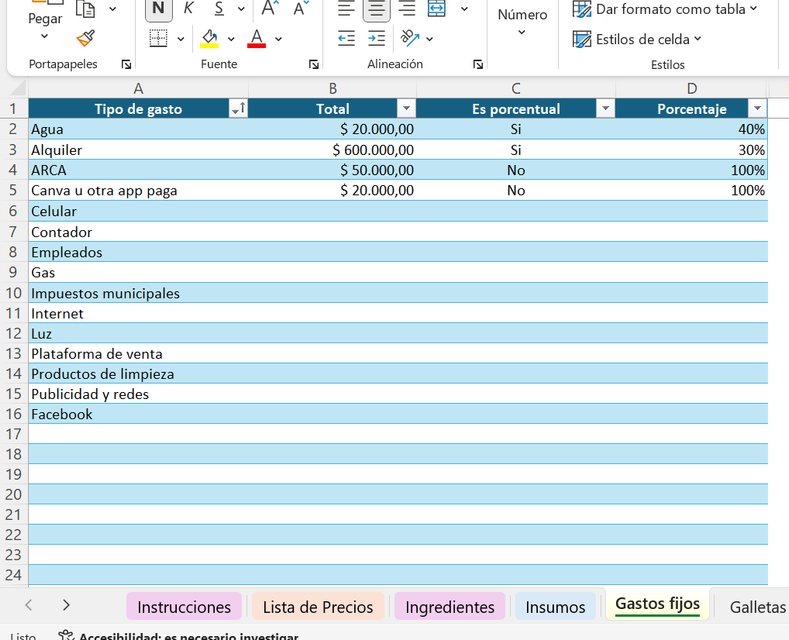The width and height of the screenshot is (789, 640).
Task: Align text left icon
Action: coord(346,9)
